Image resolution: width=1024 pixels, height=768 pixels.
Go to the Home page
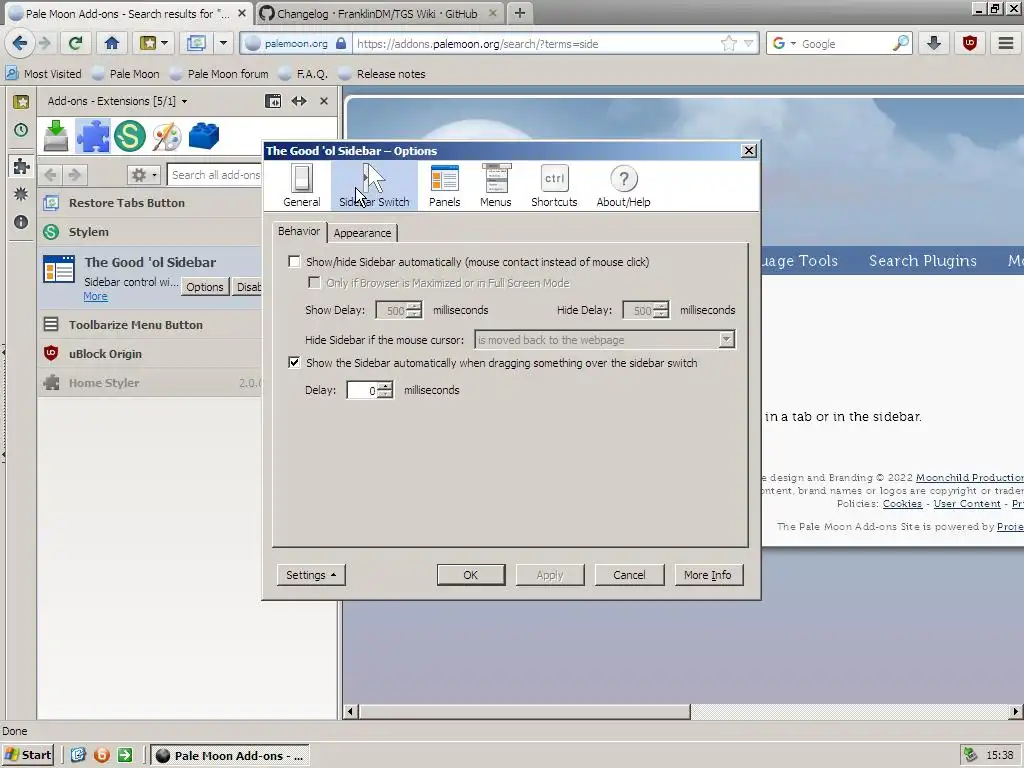pyautogui.click(x=112, y=44)
